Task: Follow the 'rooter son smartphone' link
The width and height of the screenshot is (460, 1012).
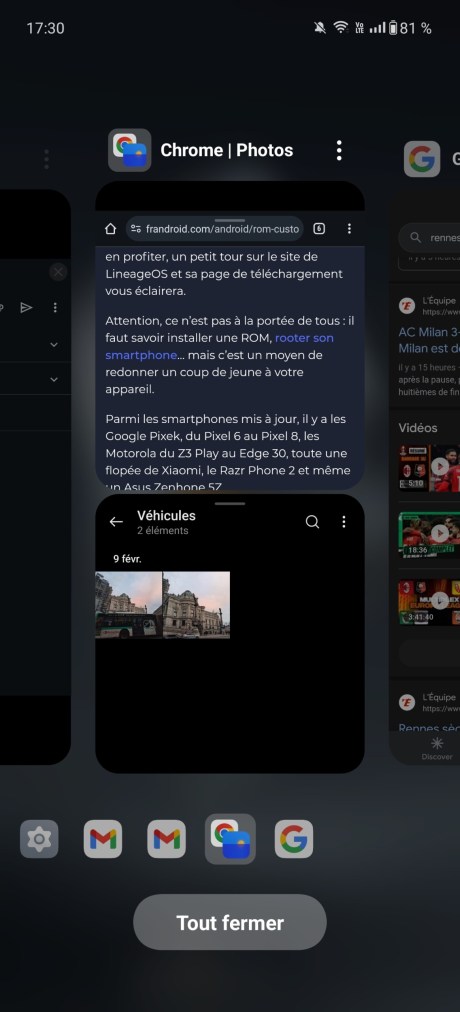Action: [x=219, y=347]
